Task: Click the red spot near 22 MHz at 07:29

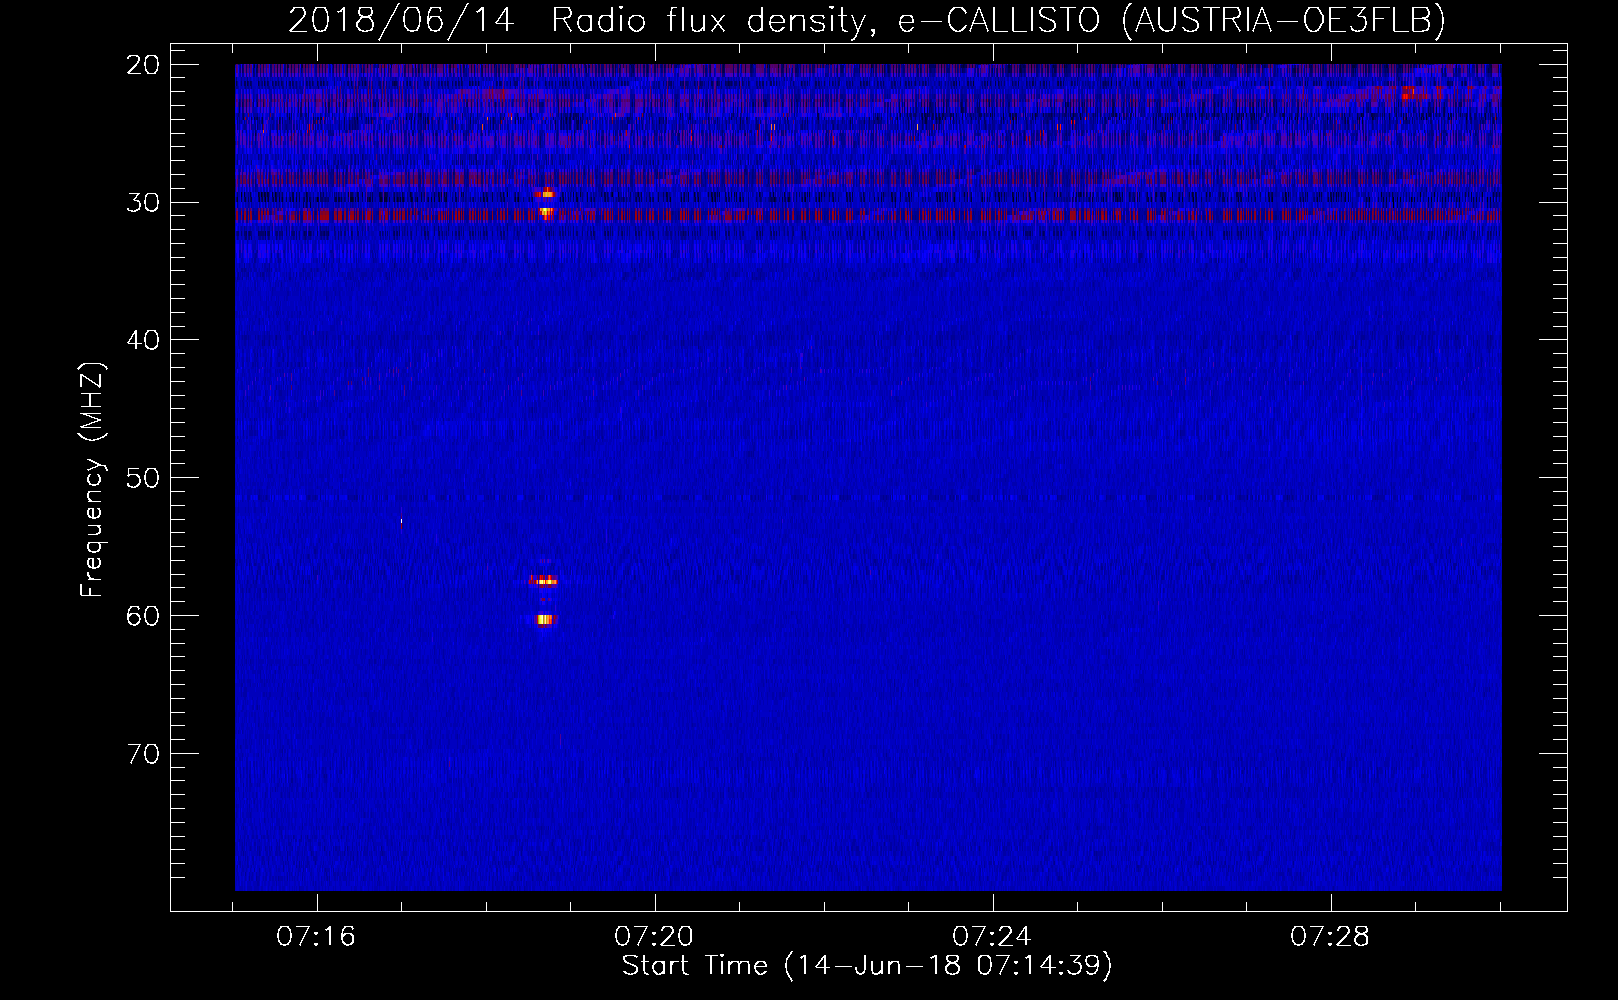Action: pyautogui.click(x=1407, y=94)
